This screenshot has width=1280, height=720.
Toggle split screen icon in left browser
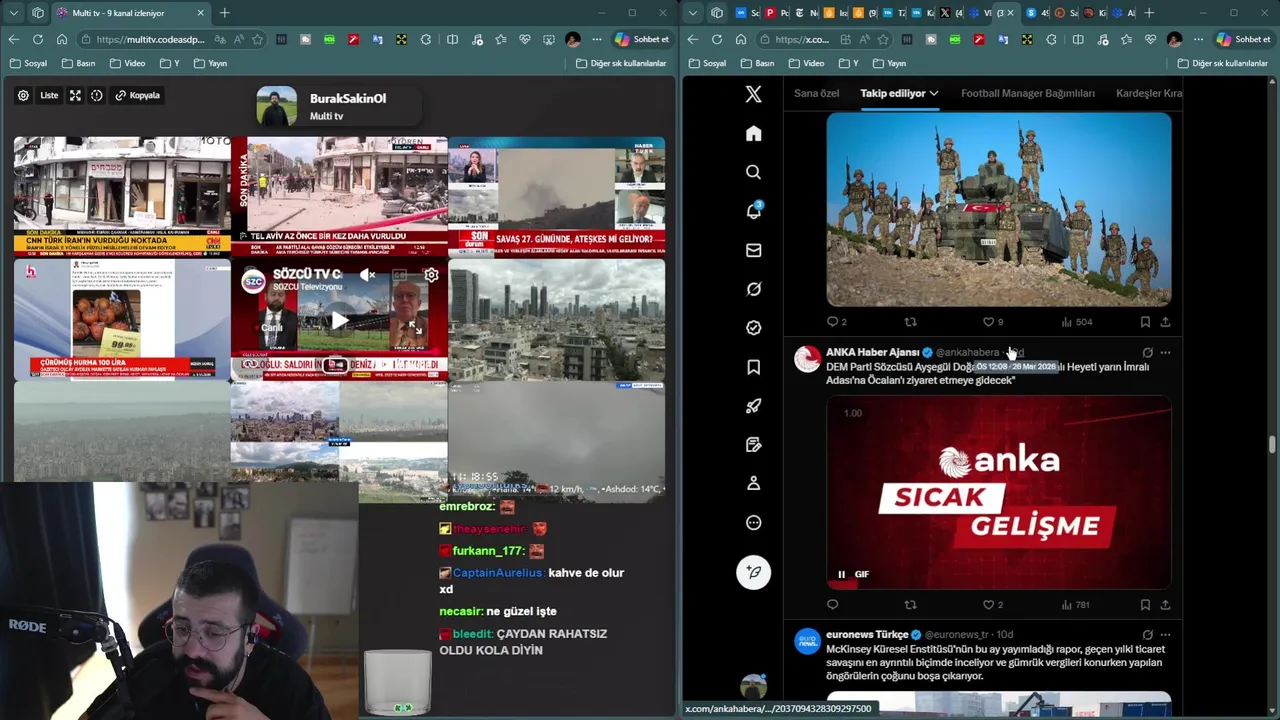[x=453, y=39]
